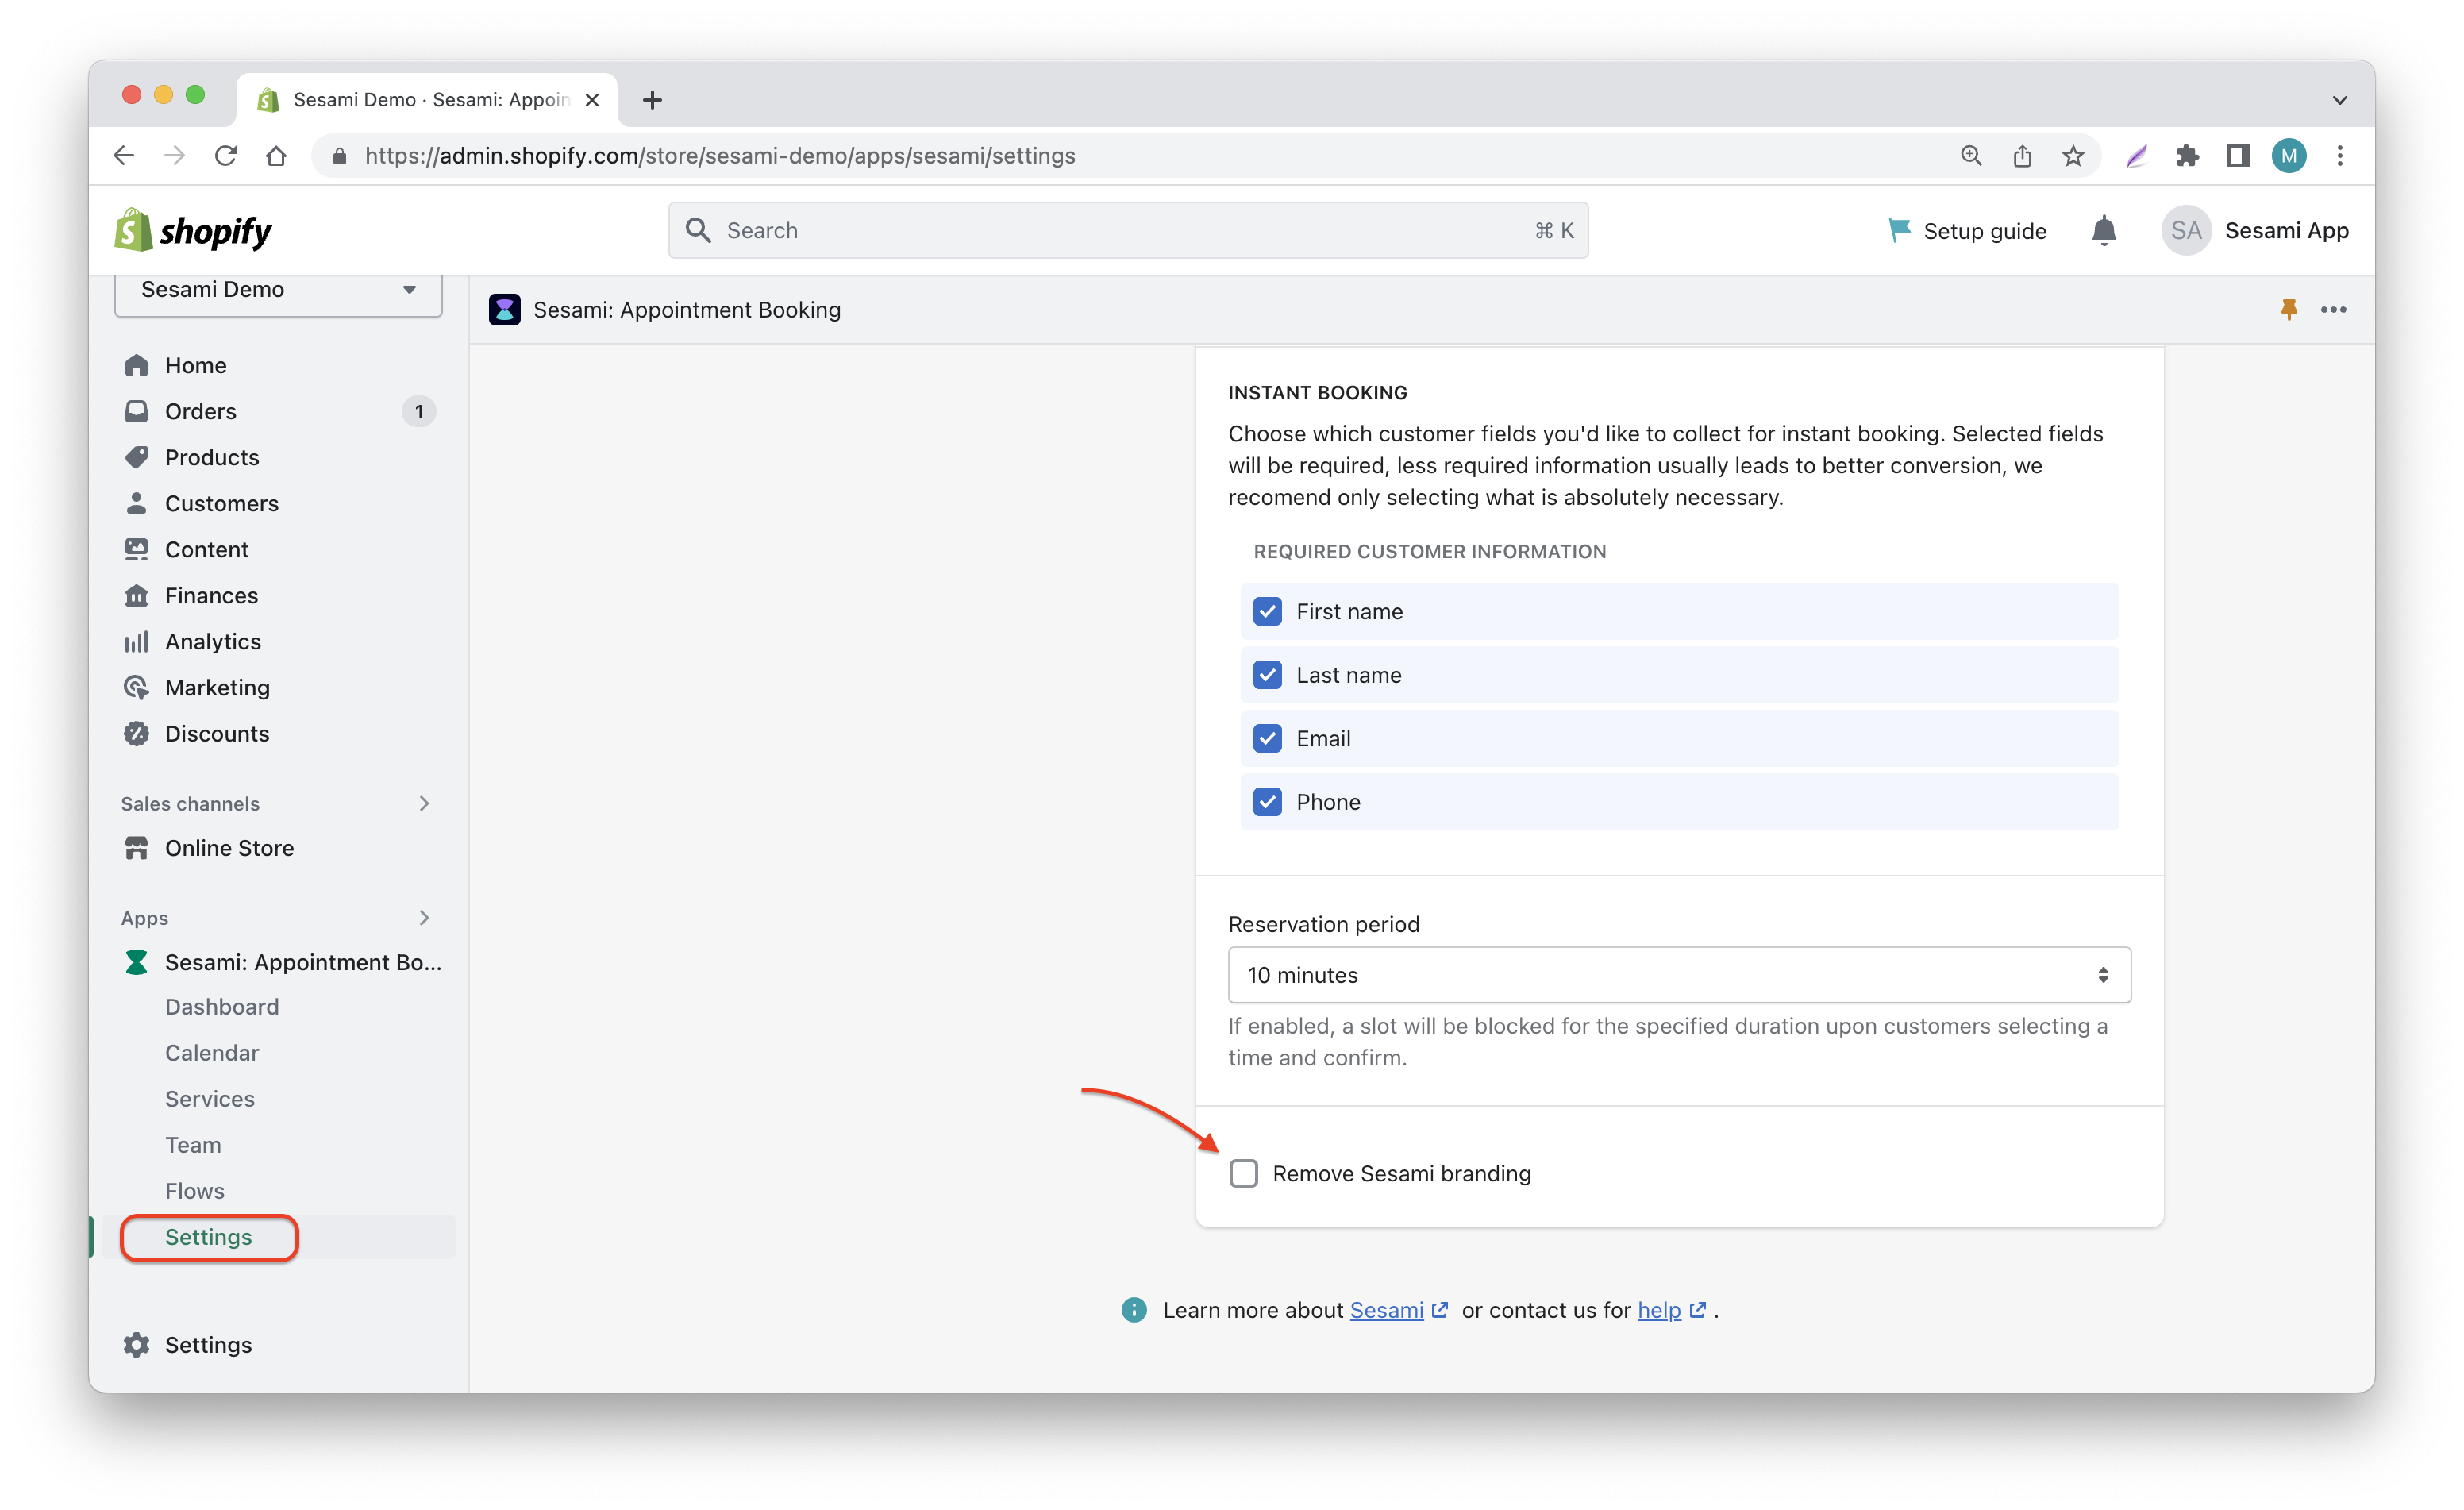Uncheck the Phone checkbox

1267,802
